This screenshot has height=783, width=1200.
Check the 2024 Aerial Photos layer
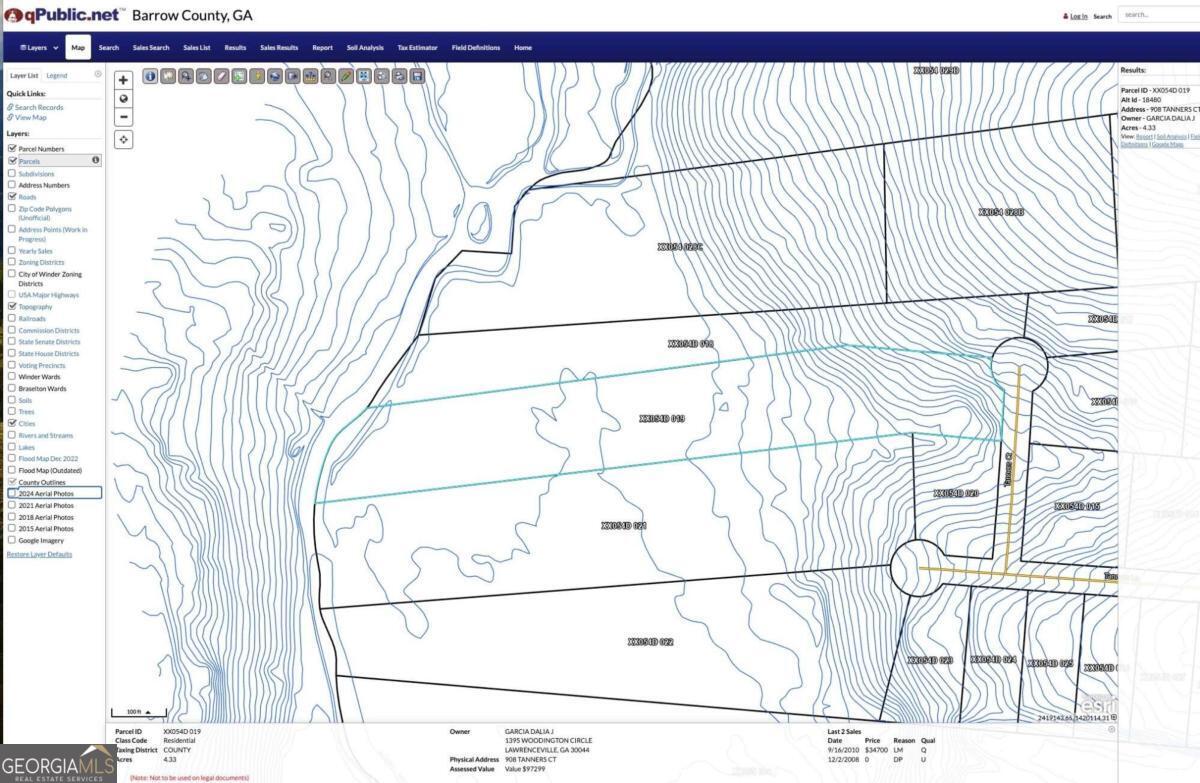(x=12, y=494)
